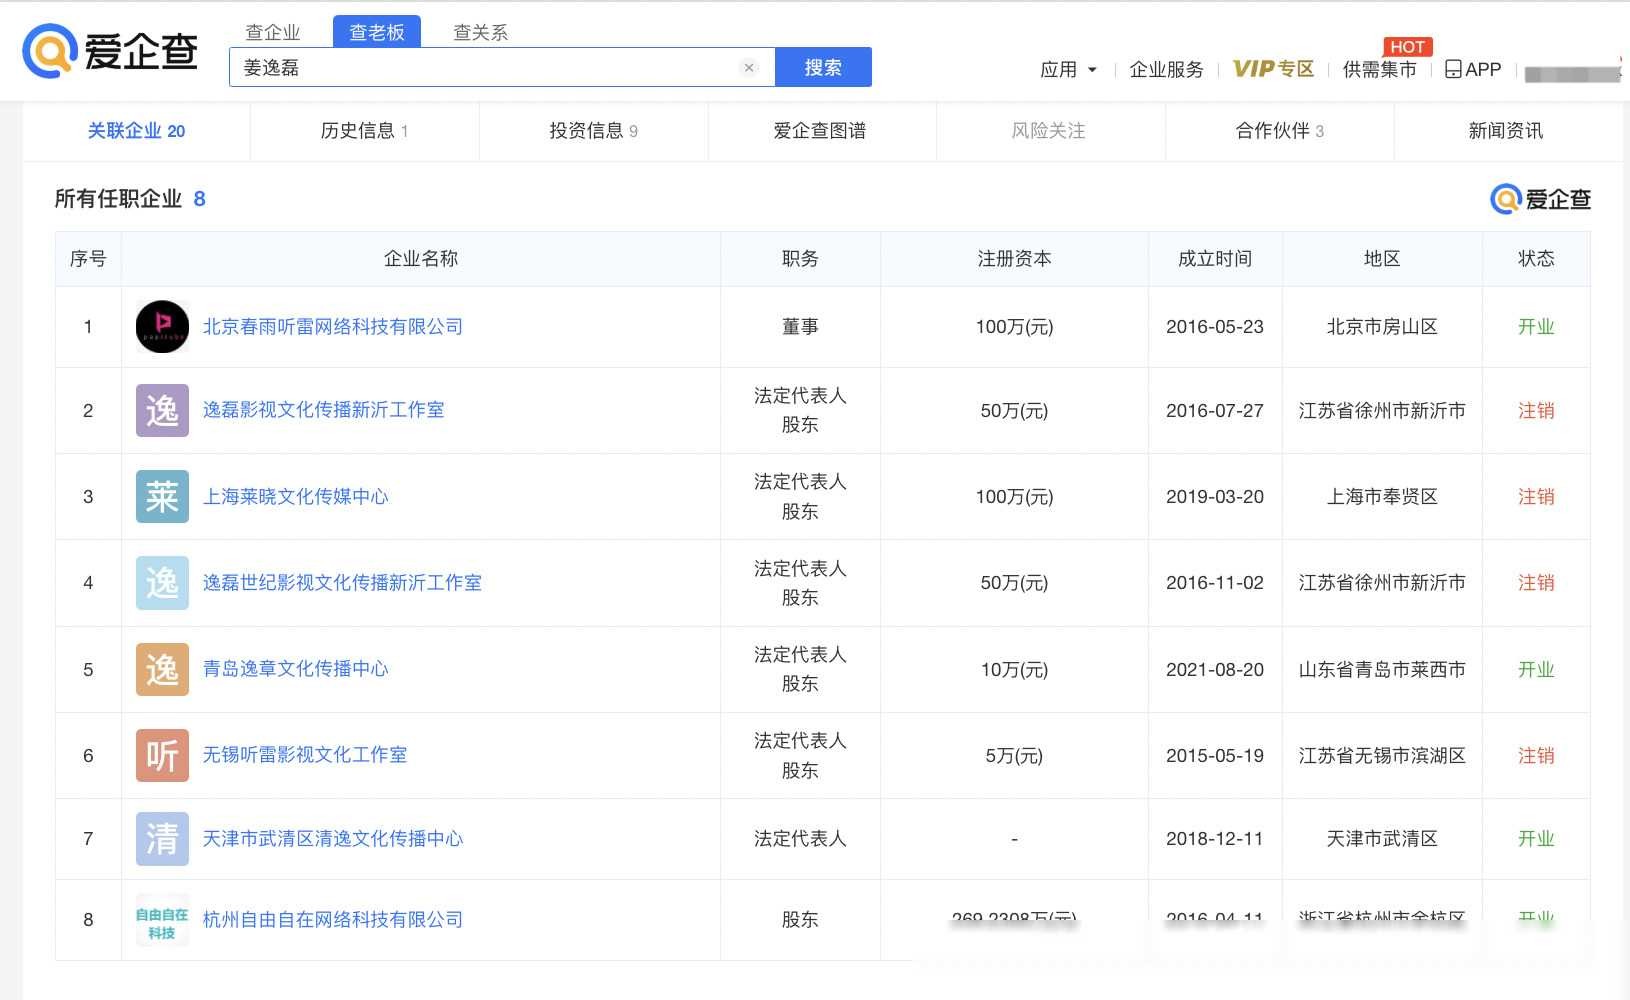Click the search input field containing 姜逸磊
The height and width of the screenshot is (1000, 1630).
point(480,68)
